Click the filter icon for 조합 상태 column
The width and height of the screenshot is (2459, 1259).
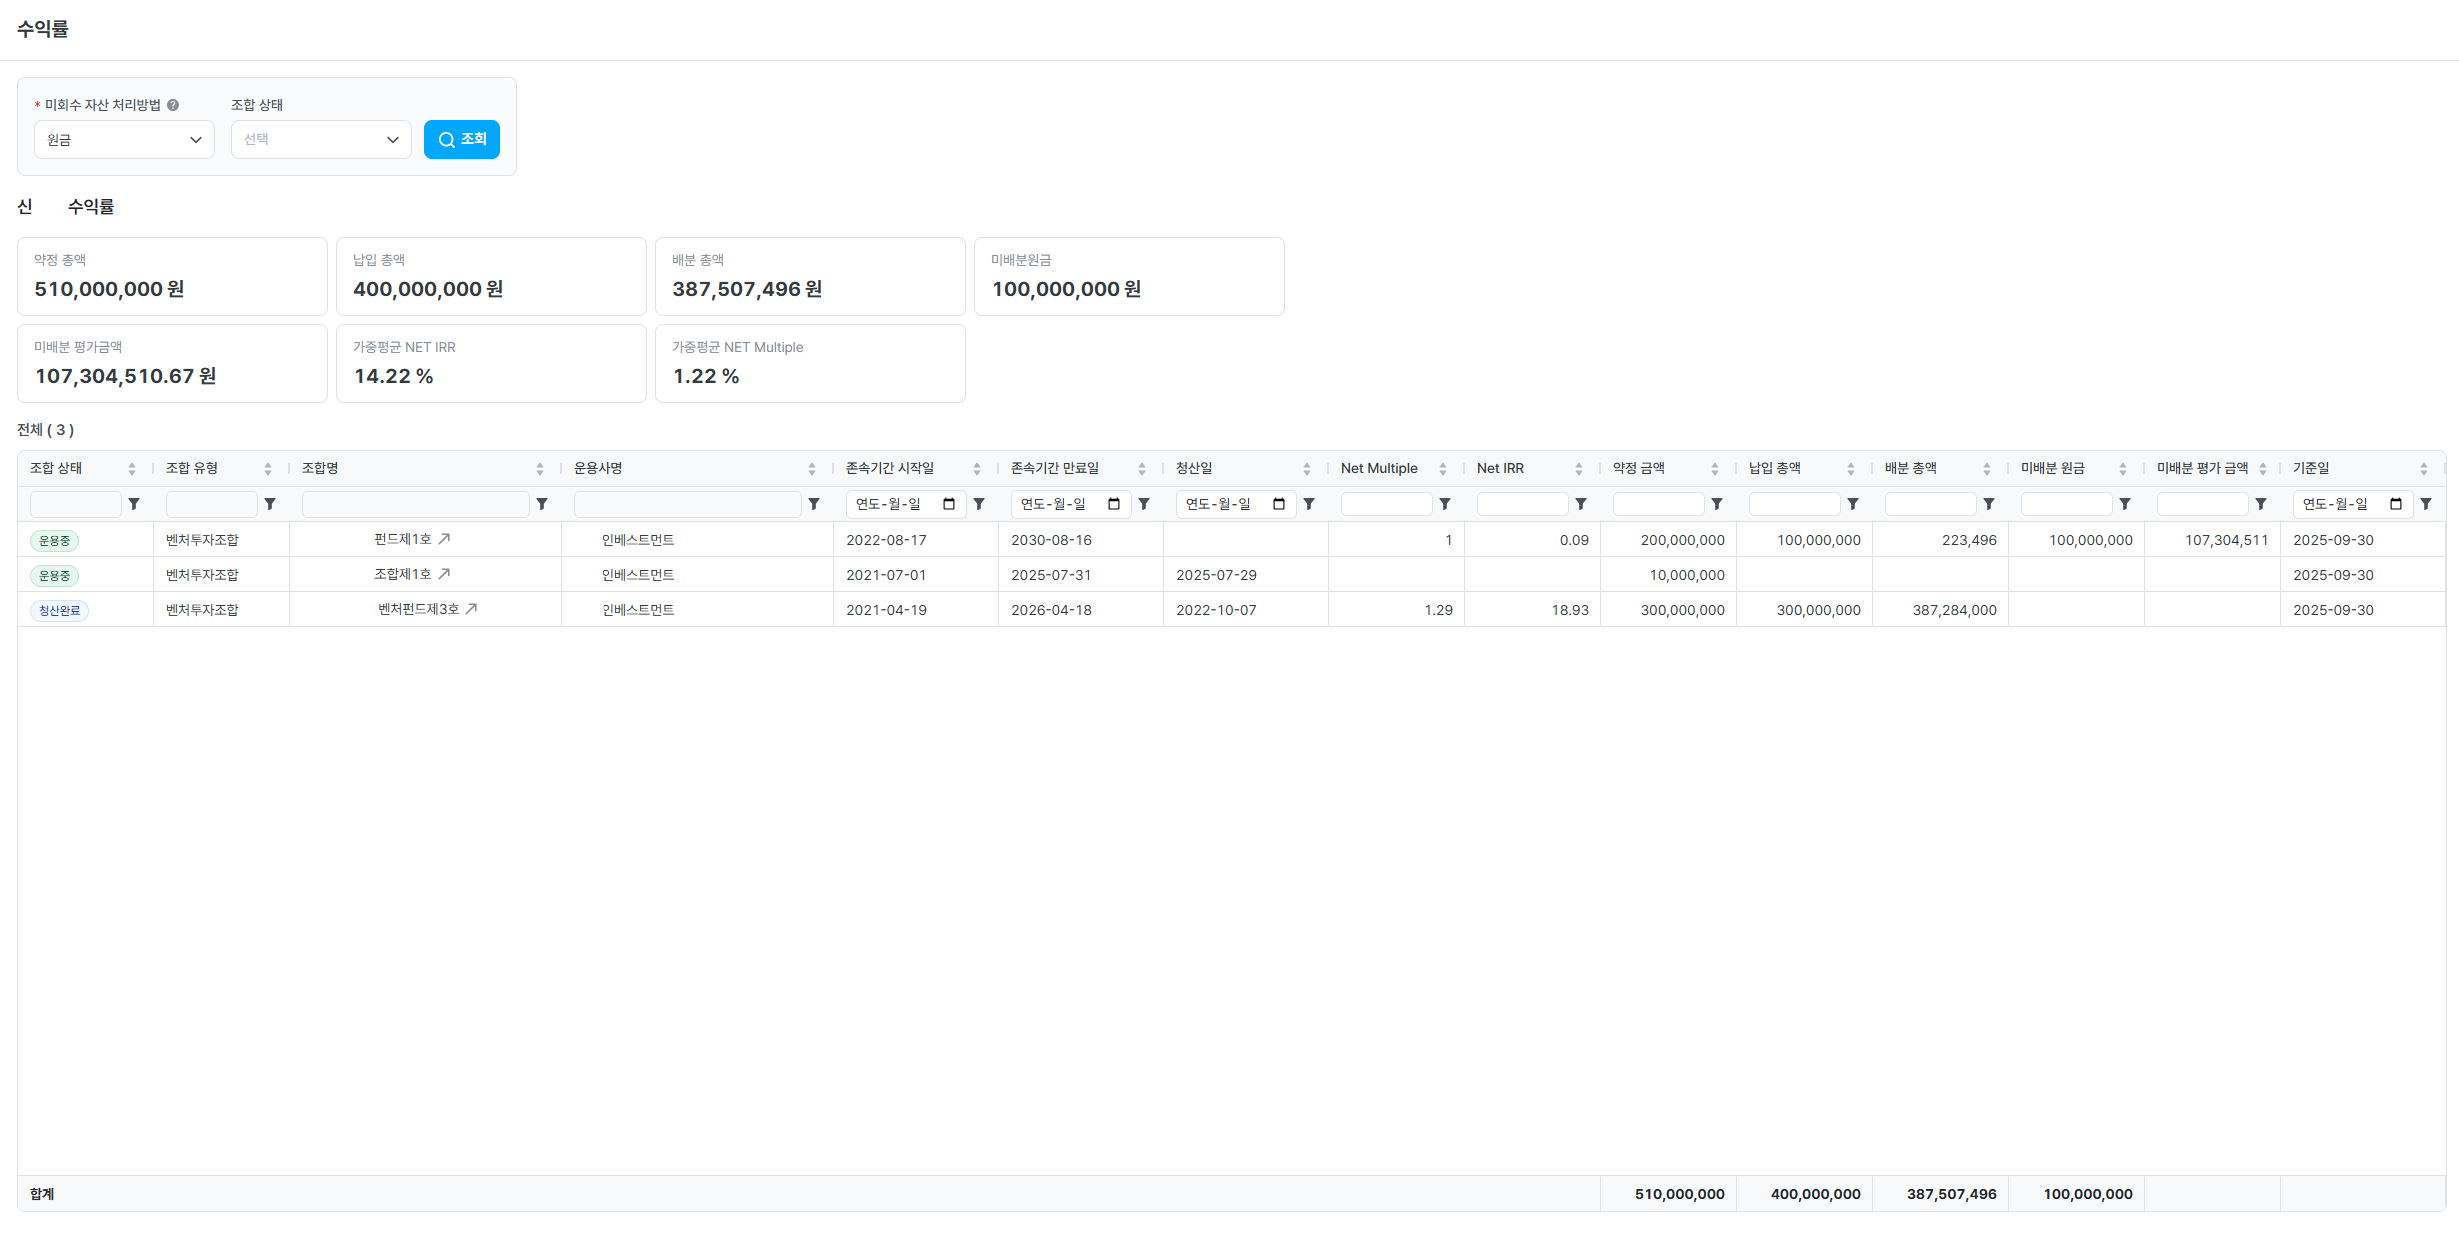[134, 505]
